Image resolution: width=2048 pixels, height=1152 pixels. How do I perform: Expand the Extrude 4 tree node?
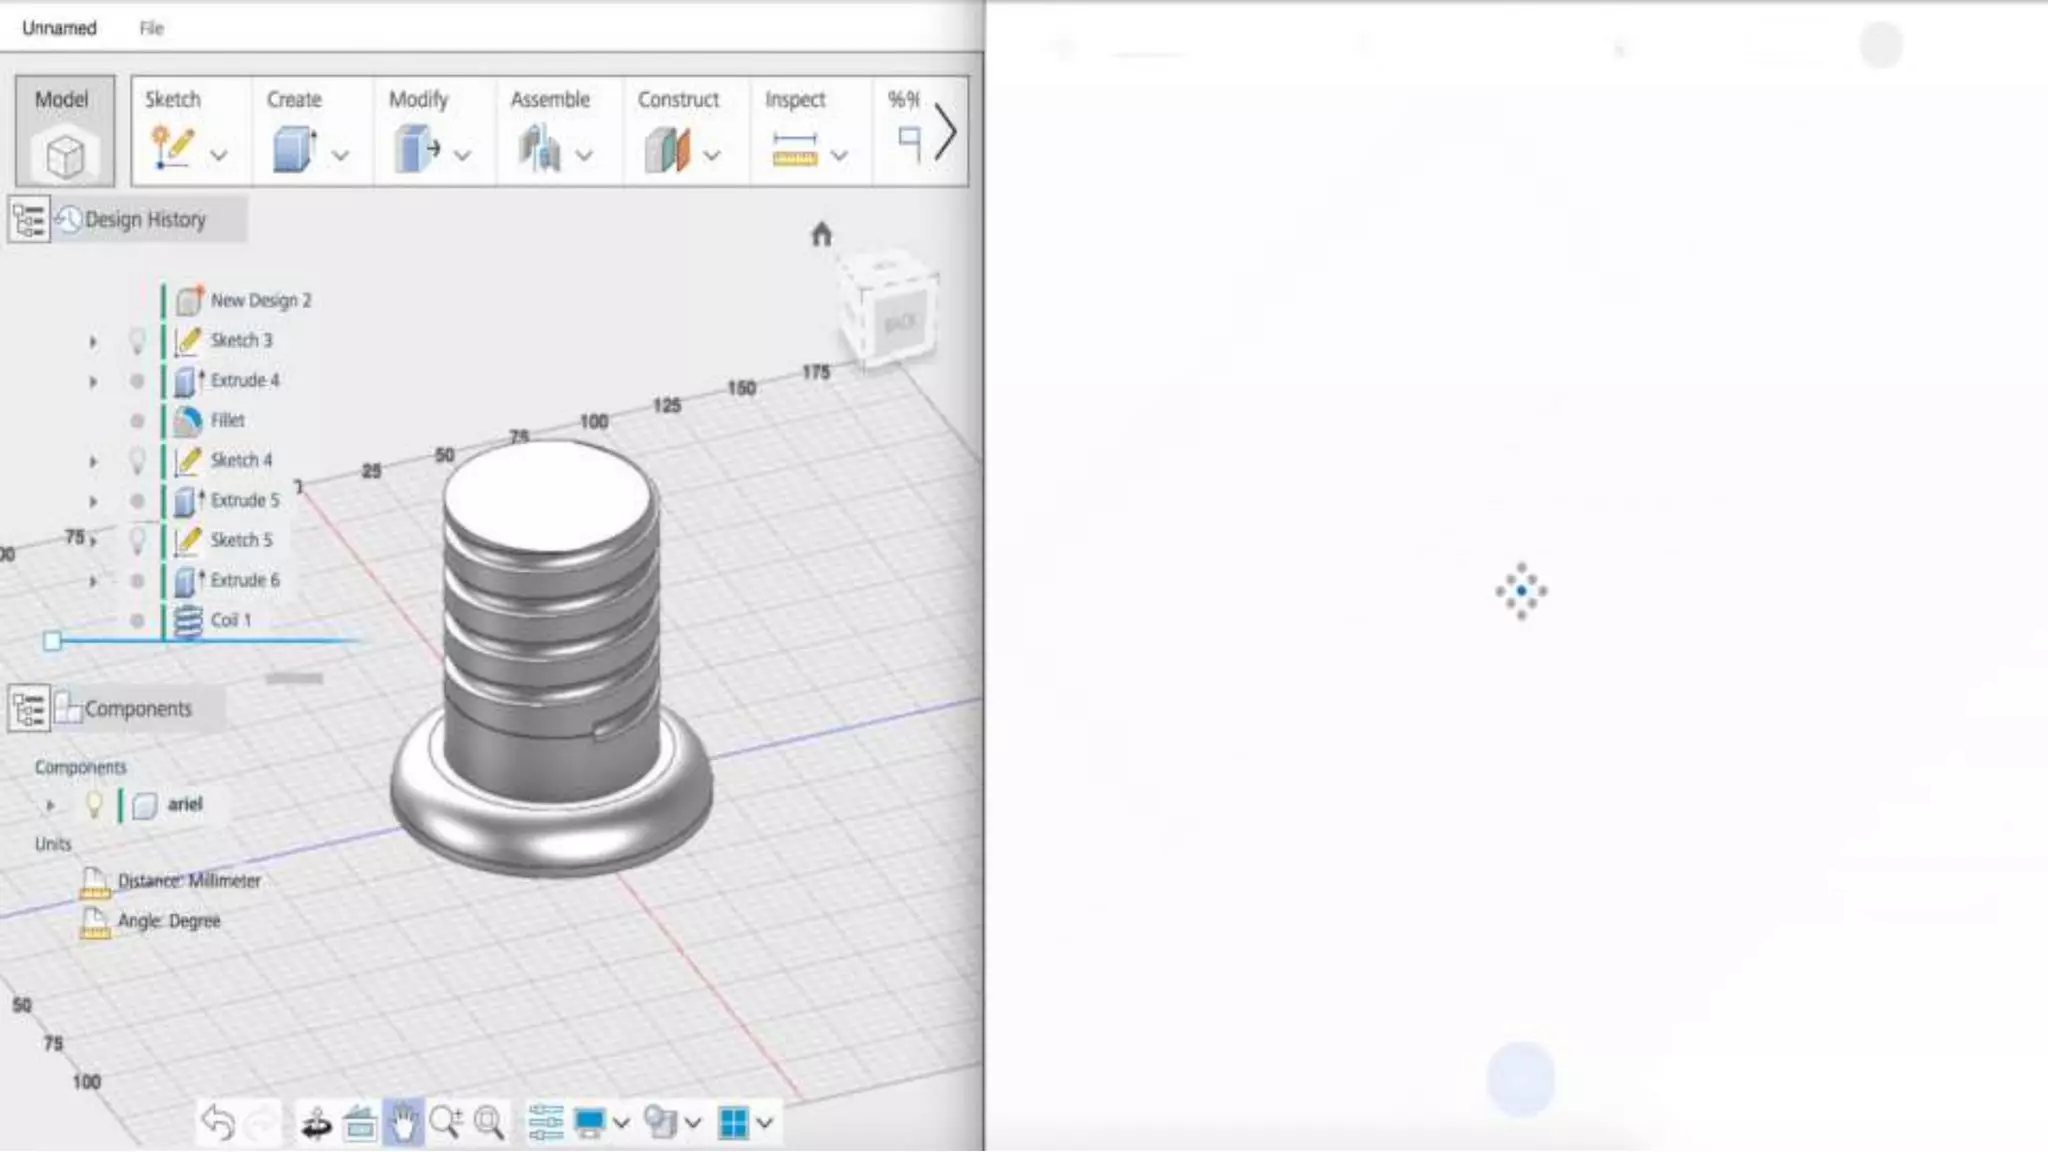(93, 382)
